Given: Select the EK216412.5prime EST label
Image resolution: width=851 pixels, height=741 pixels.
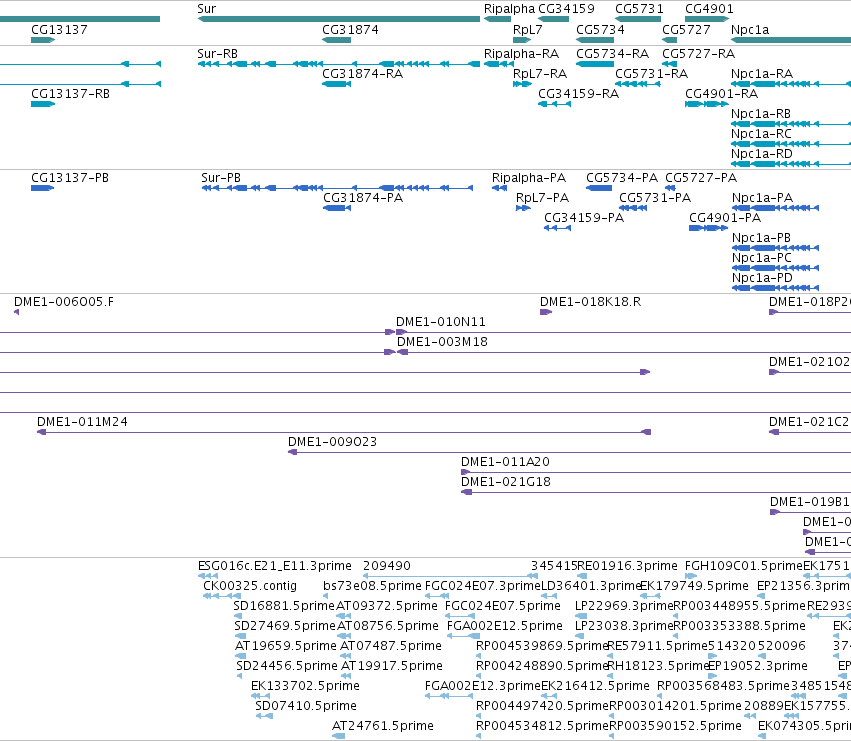Looking at the screenshot, I should click(x=595, y=686).
